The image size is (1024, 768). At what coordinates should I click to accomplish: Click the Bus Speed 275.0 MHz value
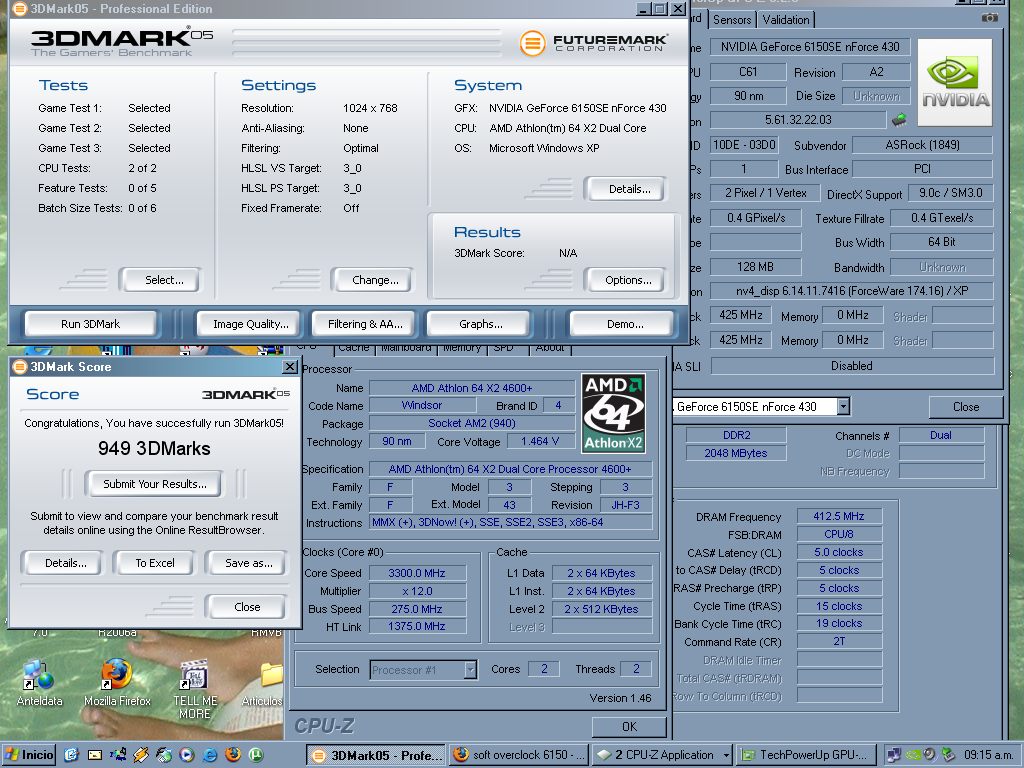(x=417, y=609)
